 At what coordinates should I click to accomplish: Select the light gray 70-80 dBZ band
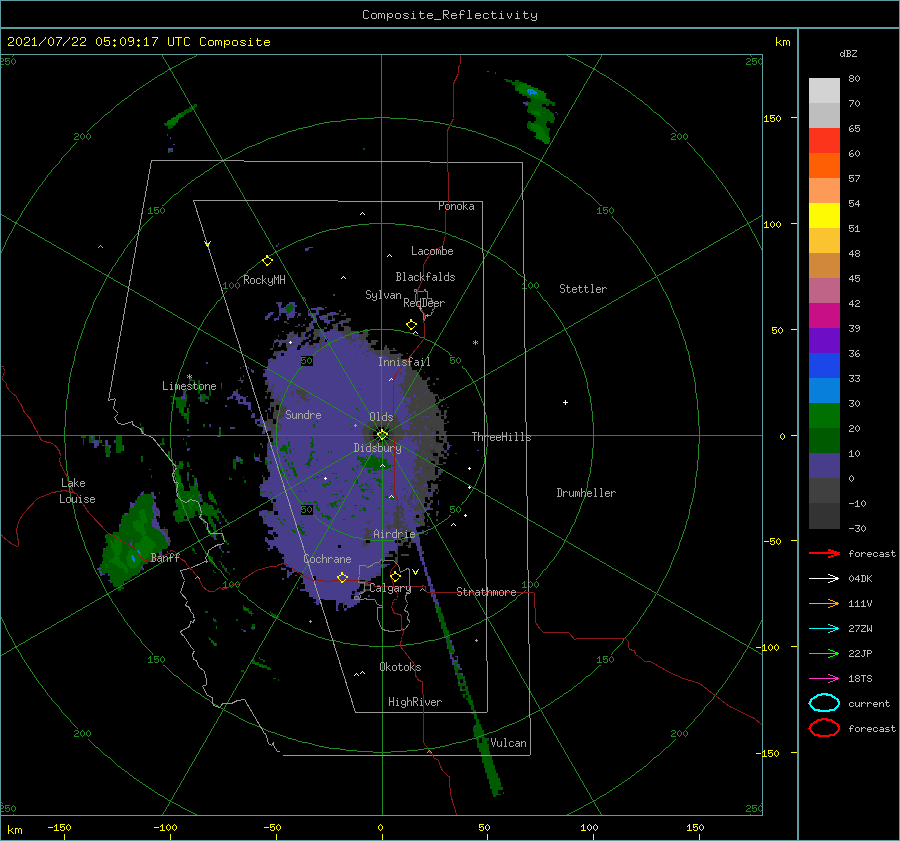point(824,91)
